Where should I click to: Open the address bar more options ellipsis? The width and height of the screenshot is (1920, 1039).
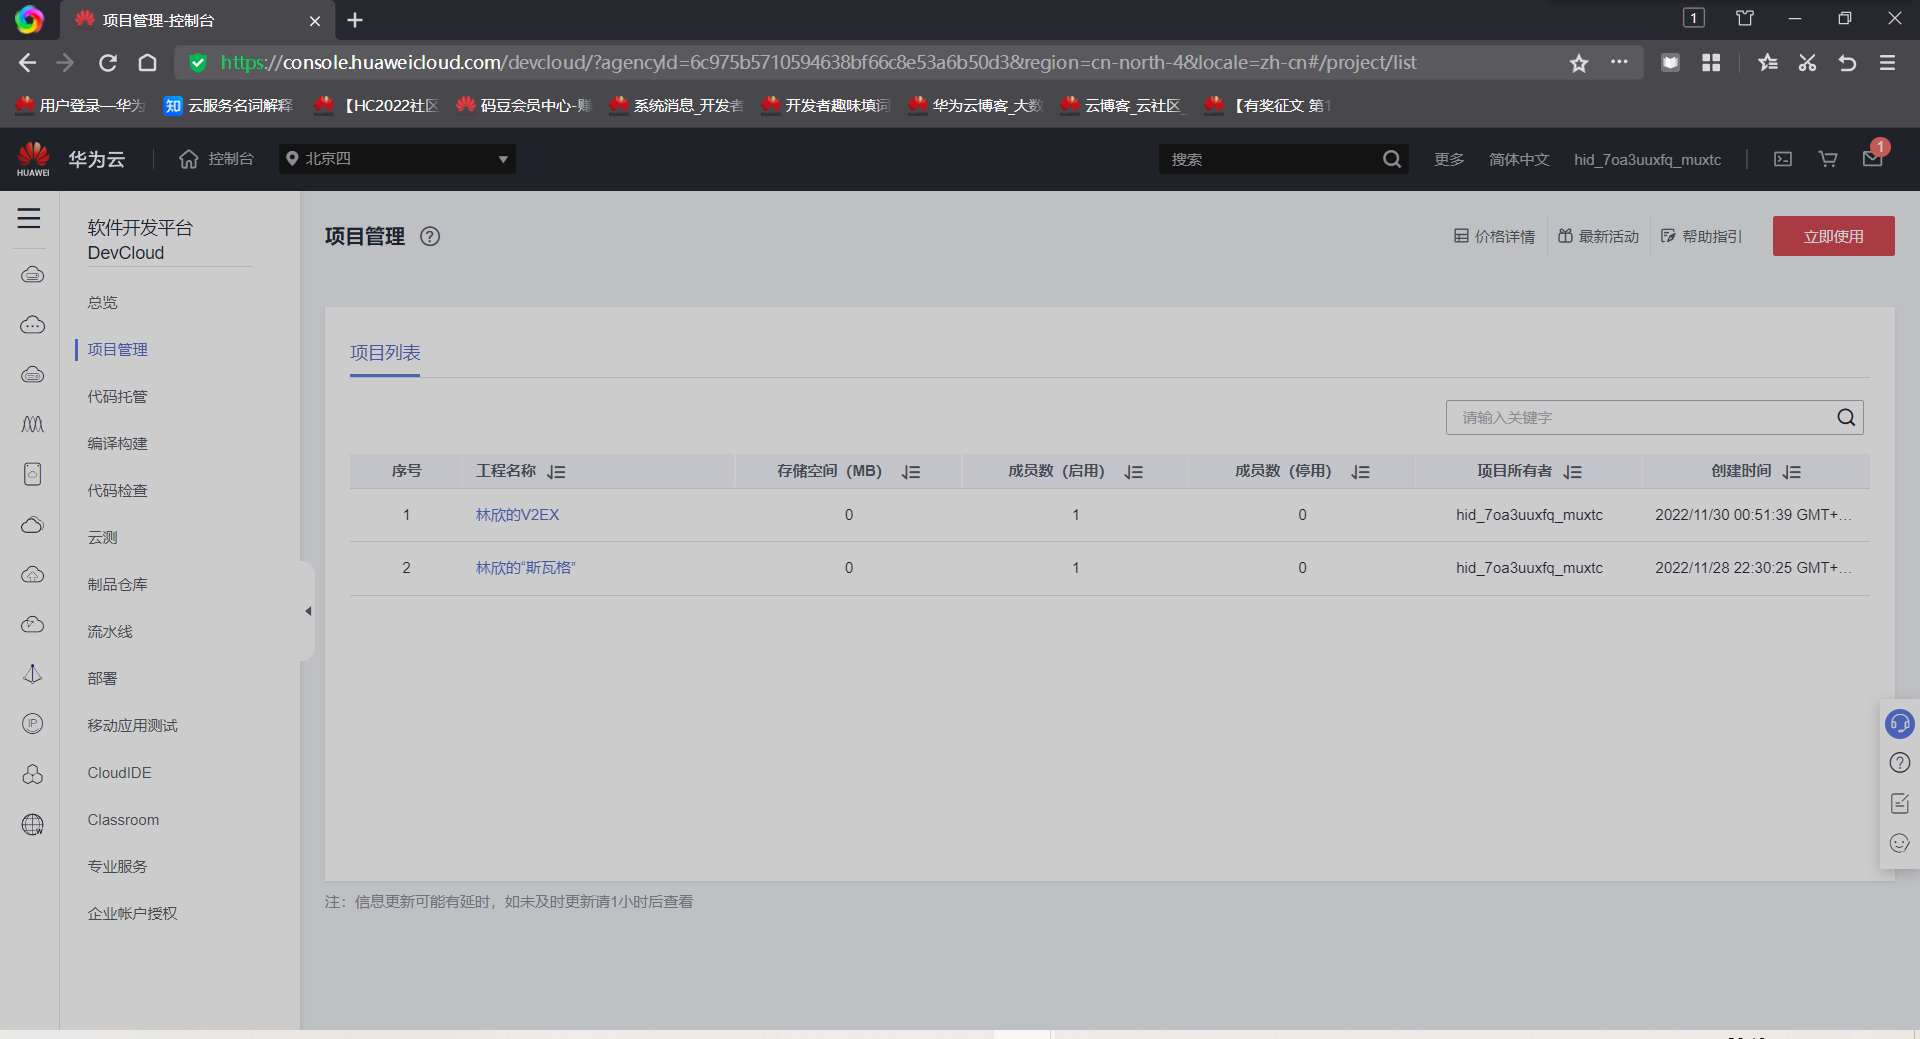[x=1619, y=62]
